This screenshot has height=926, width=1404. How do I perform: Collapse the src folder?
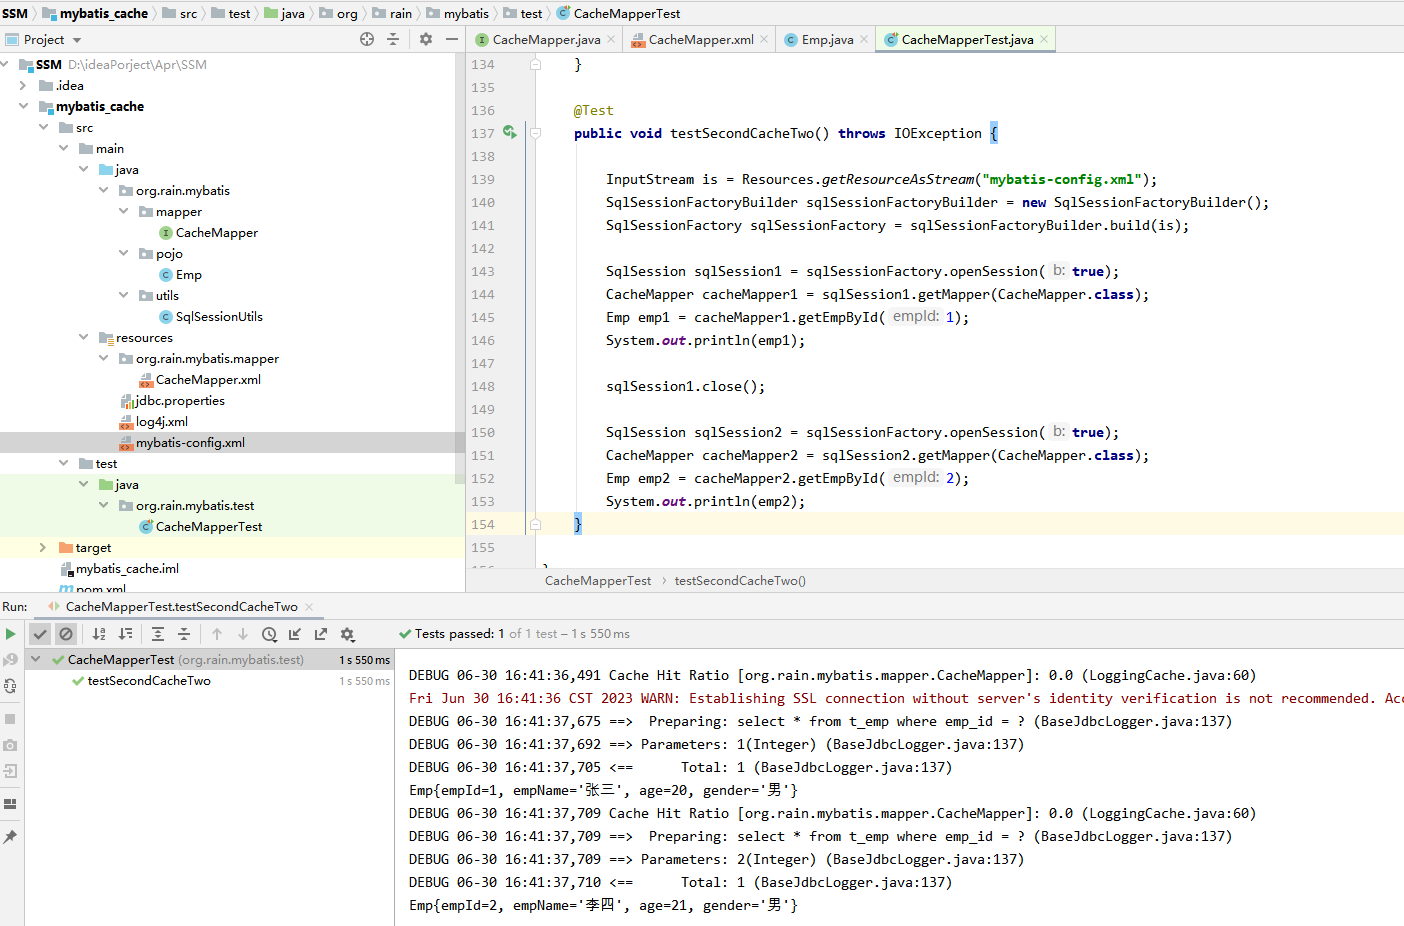click(x=43, y=127)
